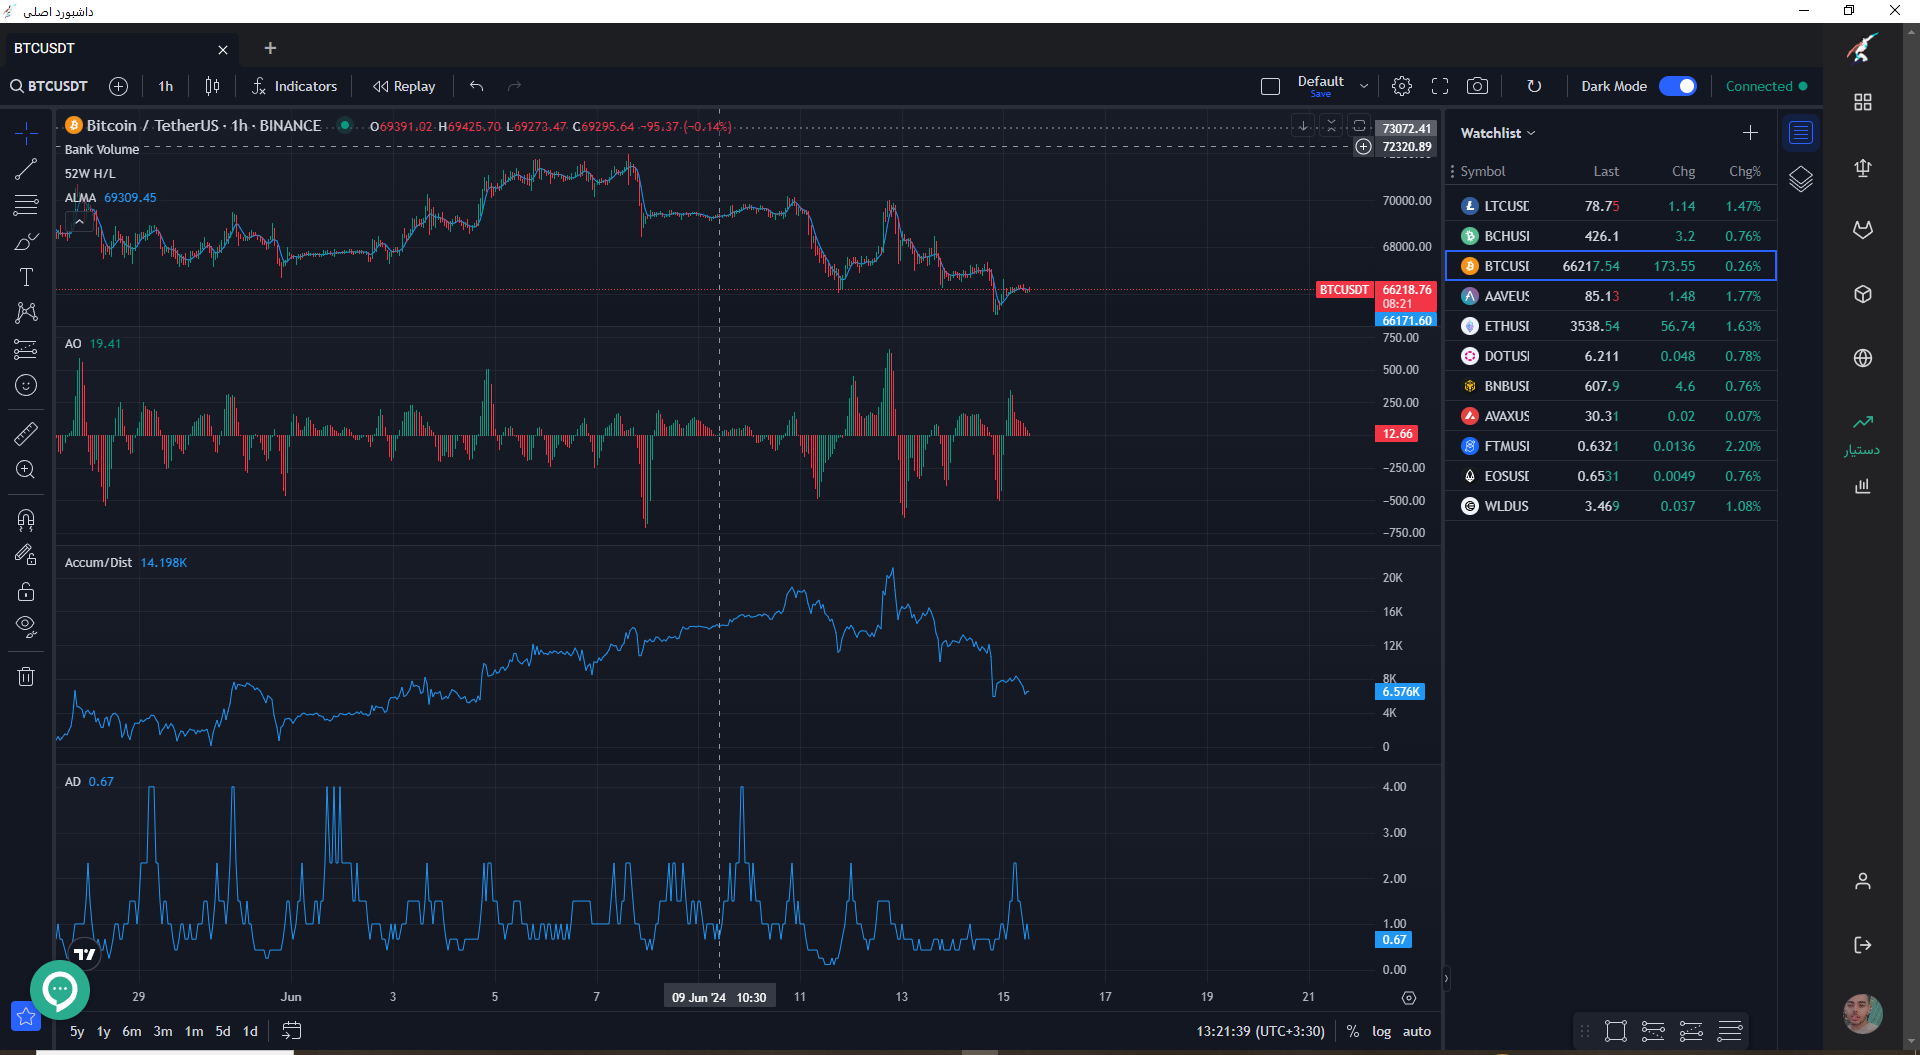Change the 1h time interval
The height and width of the screenshot is (1055, 1920).
point(166,86)
